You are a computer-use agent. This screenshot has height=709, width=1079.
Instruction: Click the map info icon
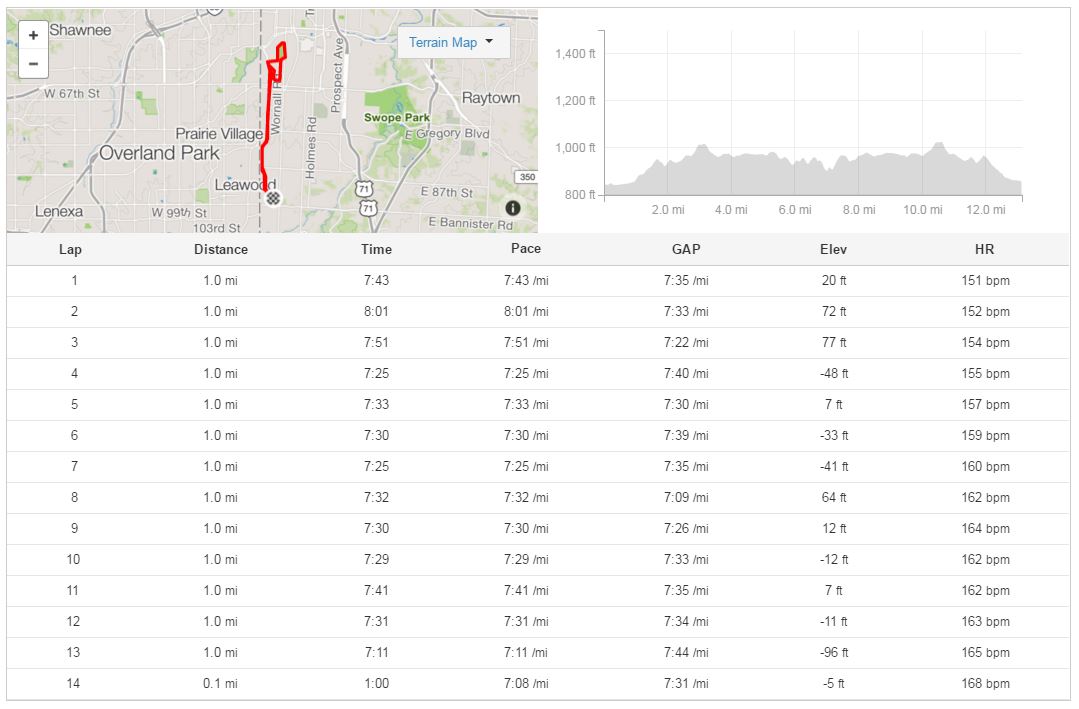point(513,208)
